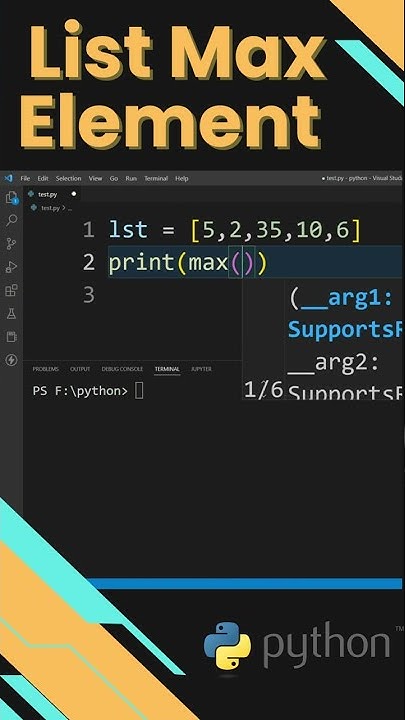Open the Edit menu
The height and width of the screenshot is (720, 405).
pyautogui.click(x=43, y=178)
